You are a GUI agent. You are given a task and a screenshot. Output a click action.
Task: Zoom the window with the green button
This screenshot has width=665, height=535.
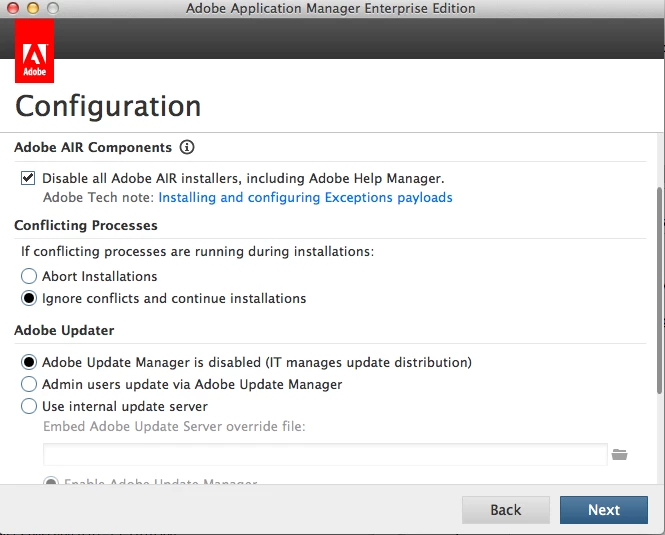tap(51, 8)
